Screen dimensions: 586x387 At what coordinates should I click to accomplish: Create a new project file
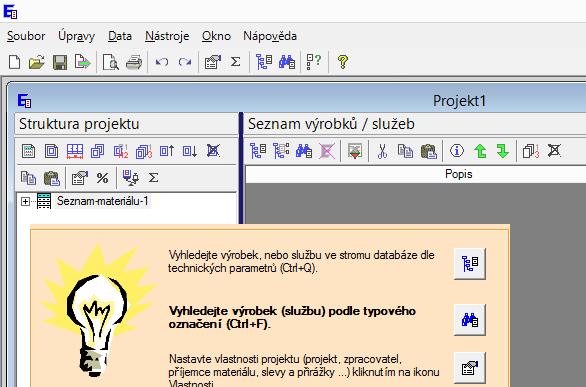point(14,62)
